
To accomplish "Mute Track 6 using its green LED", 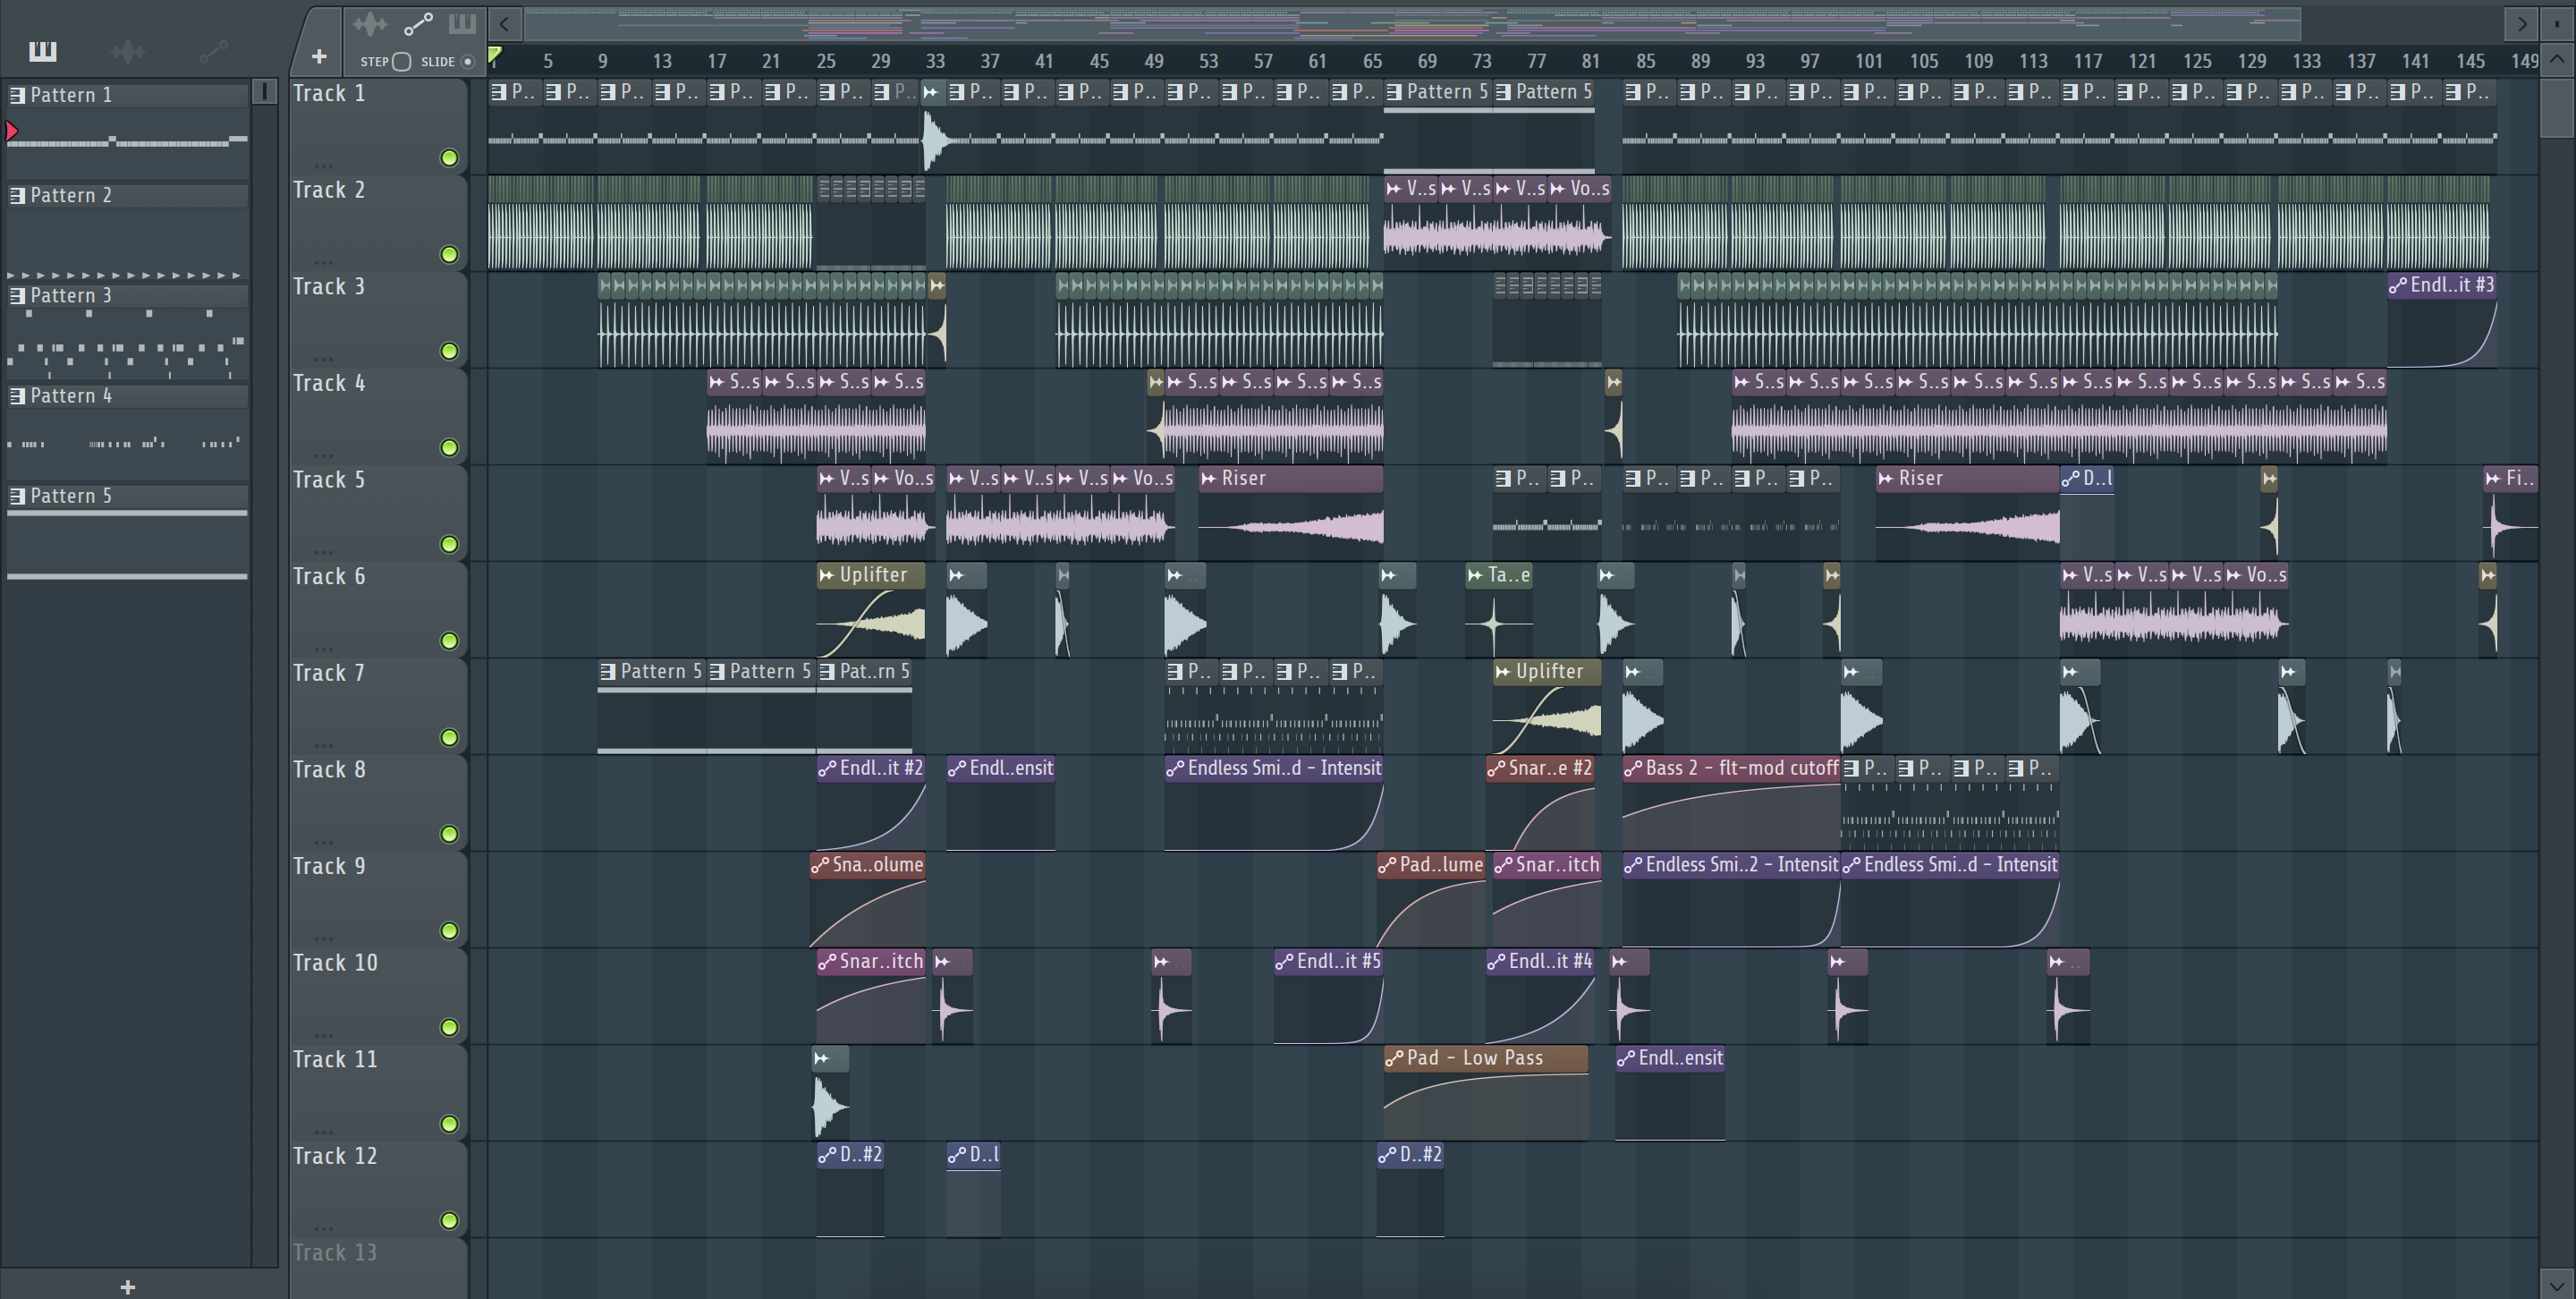I will pyautogui.click(x=450, y=641).
